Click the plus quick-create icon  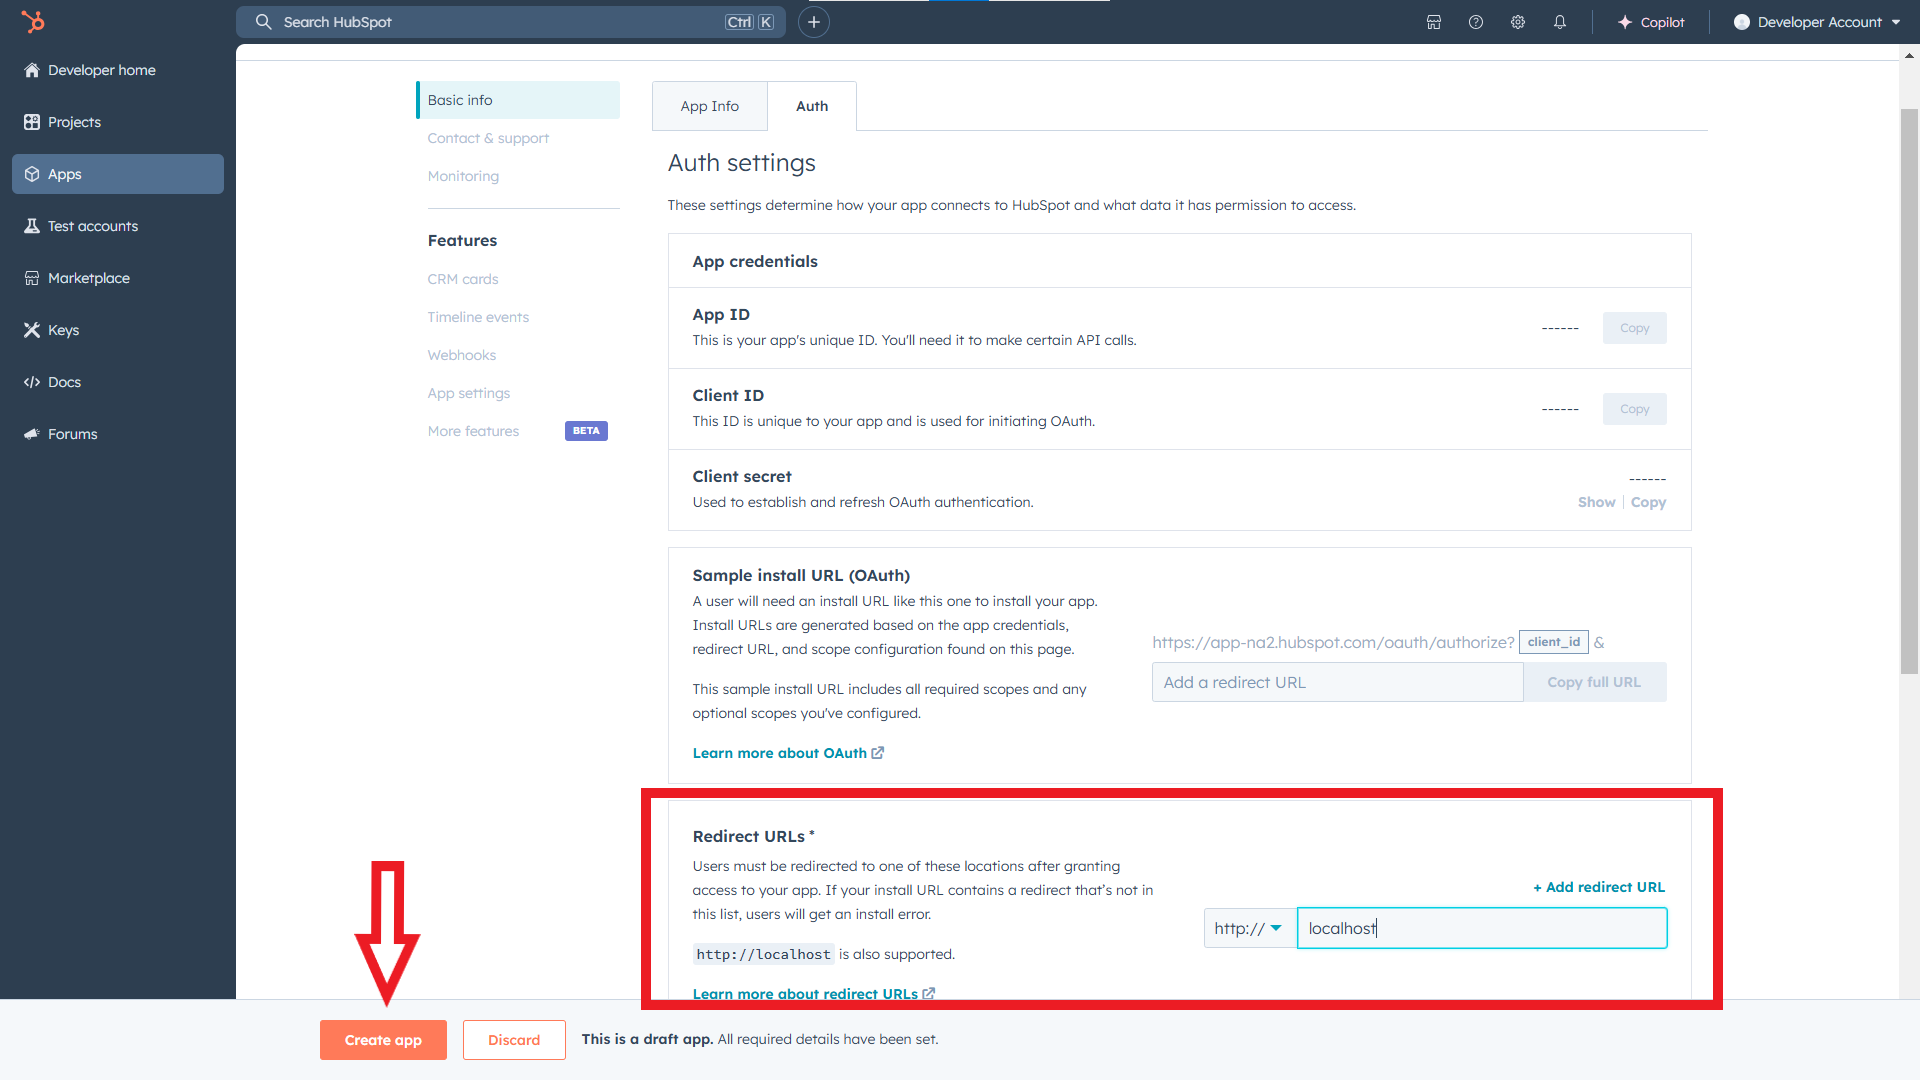[x=814, y=22]
